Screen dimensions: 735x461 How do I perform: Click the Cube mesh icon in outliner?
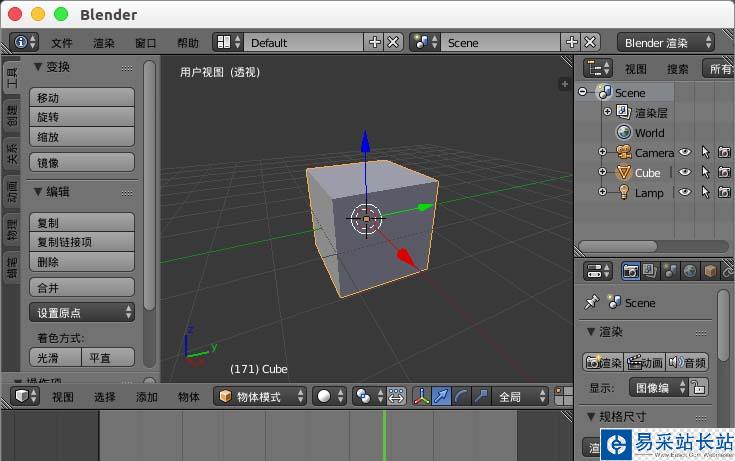[x=623, y=173]
